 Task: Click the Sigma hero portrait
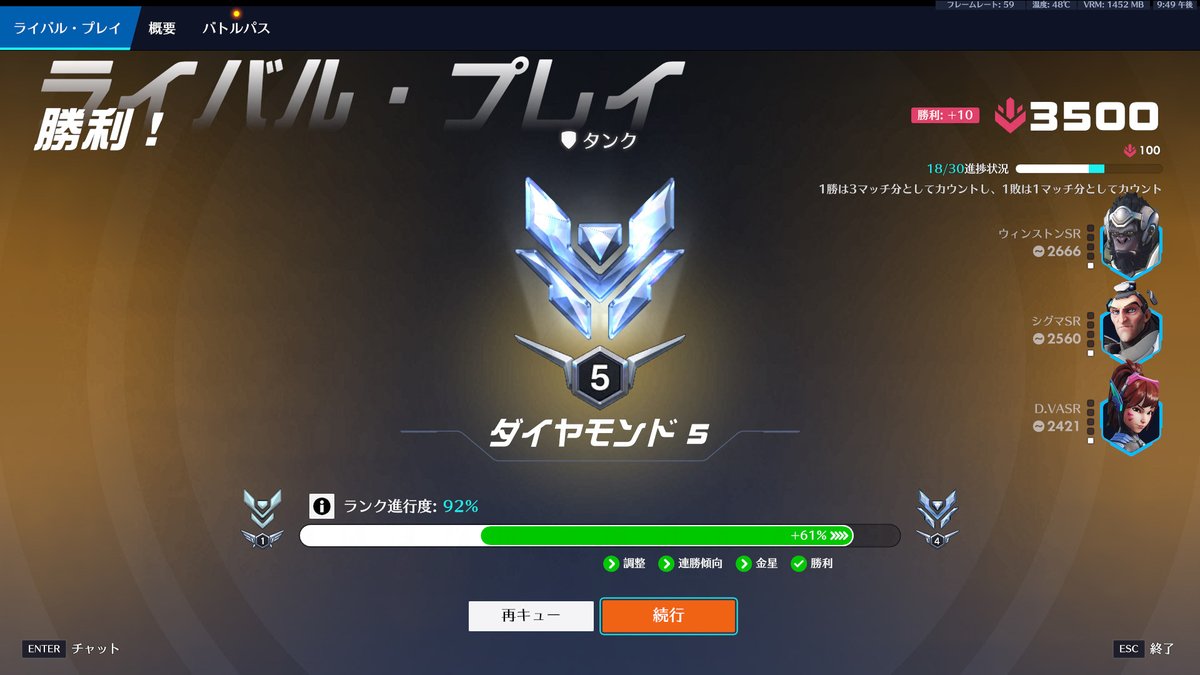[x=1130, y=321]
